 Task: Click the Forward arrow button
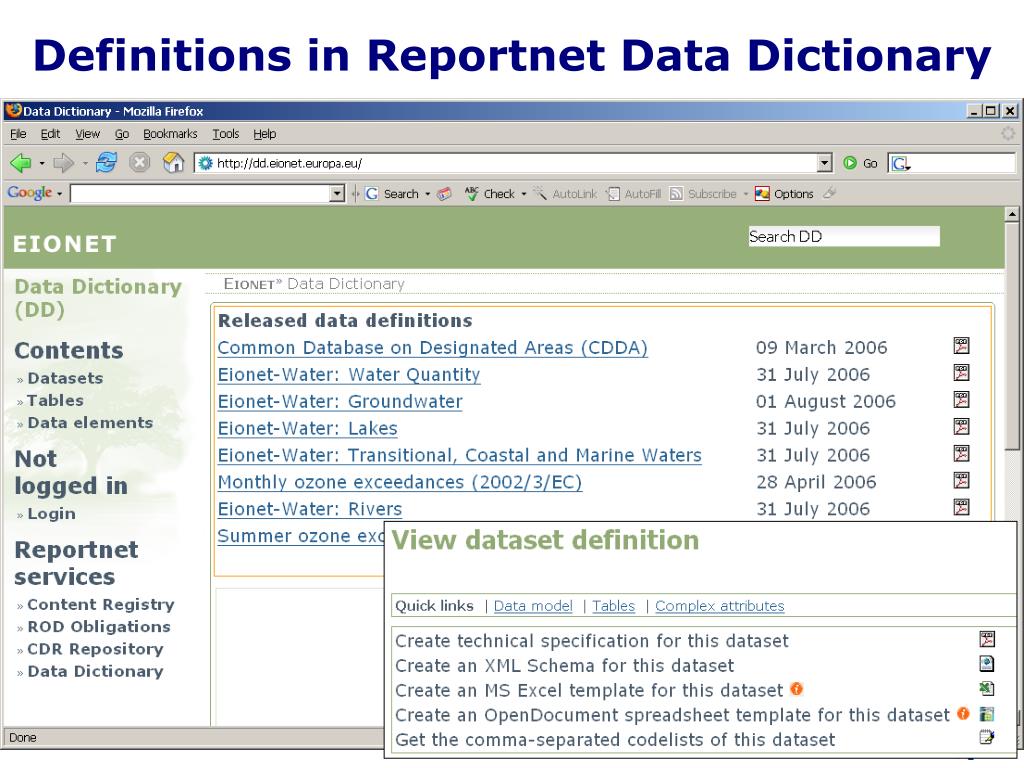63,163
